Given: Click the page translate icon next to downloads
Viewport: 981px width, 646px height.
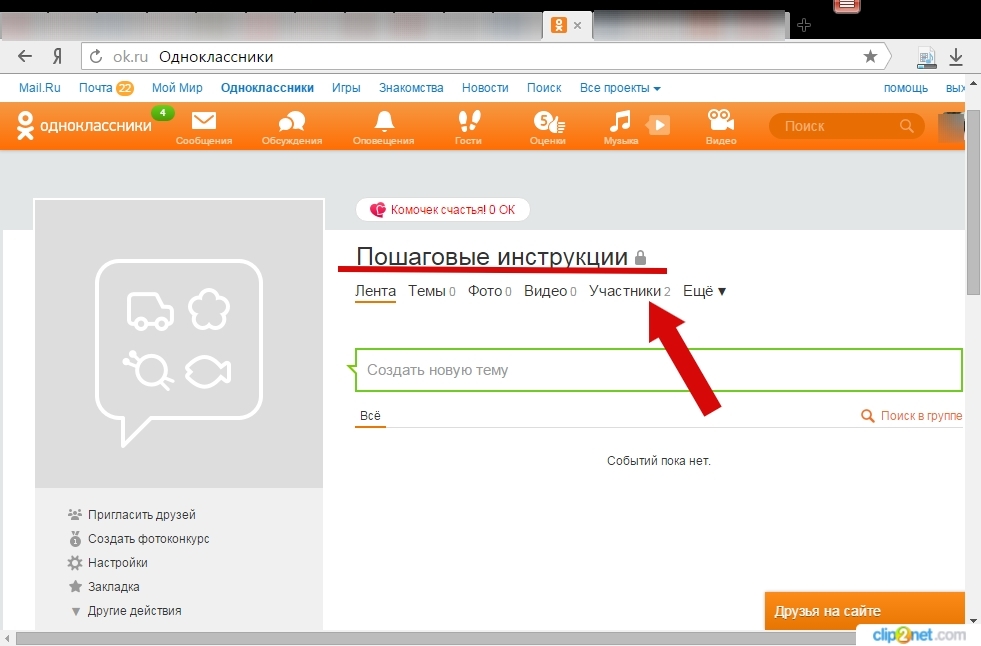Looking at the screenshot, I should click(927, 58).
